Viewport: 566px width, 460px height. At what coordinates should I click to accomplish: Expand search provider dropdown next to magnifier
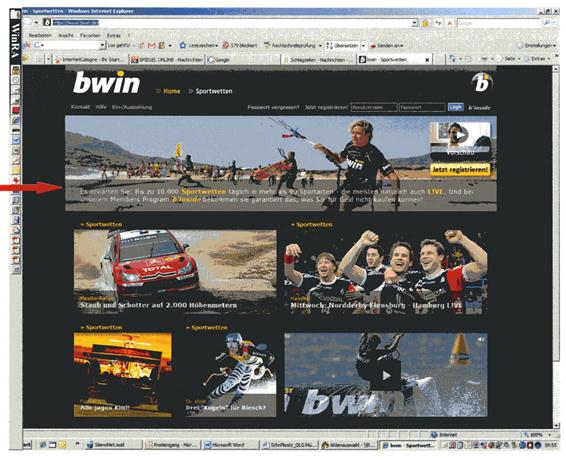[x=554, y=23]
